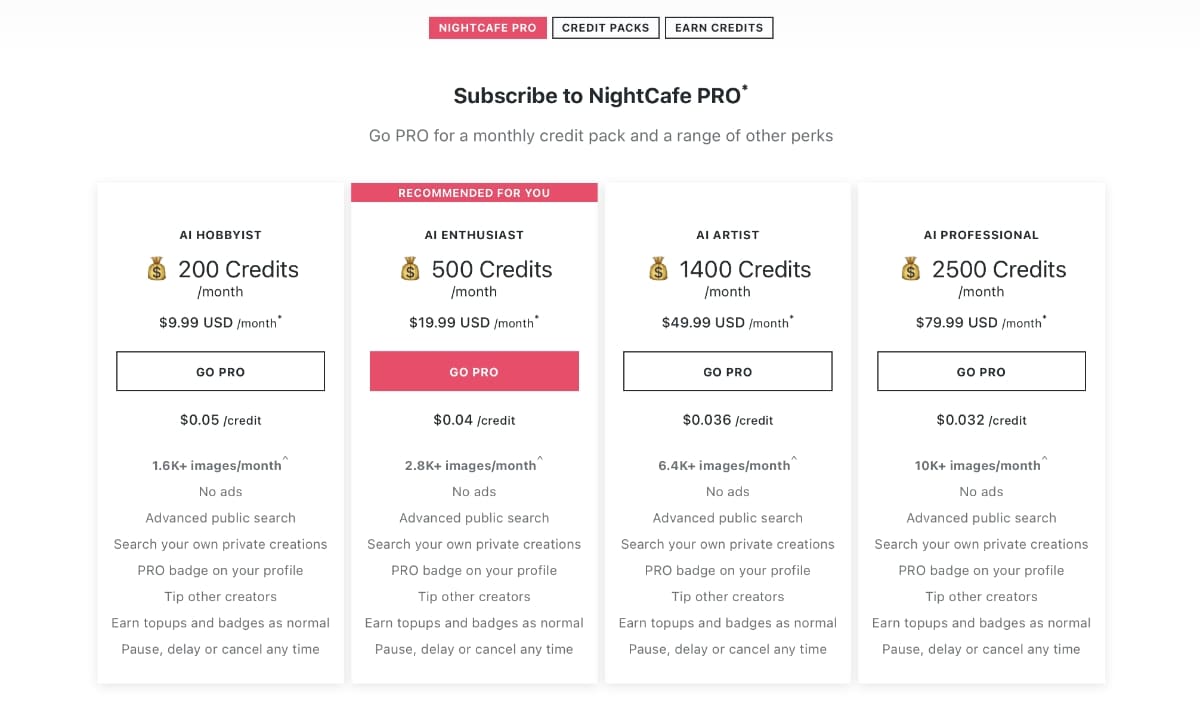Go PRO with the AI Enthusiast plan
The height and width of the screenshot is (709, 1200).
click(x=474, y=371)
